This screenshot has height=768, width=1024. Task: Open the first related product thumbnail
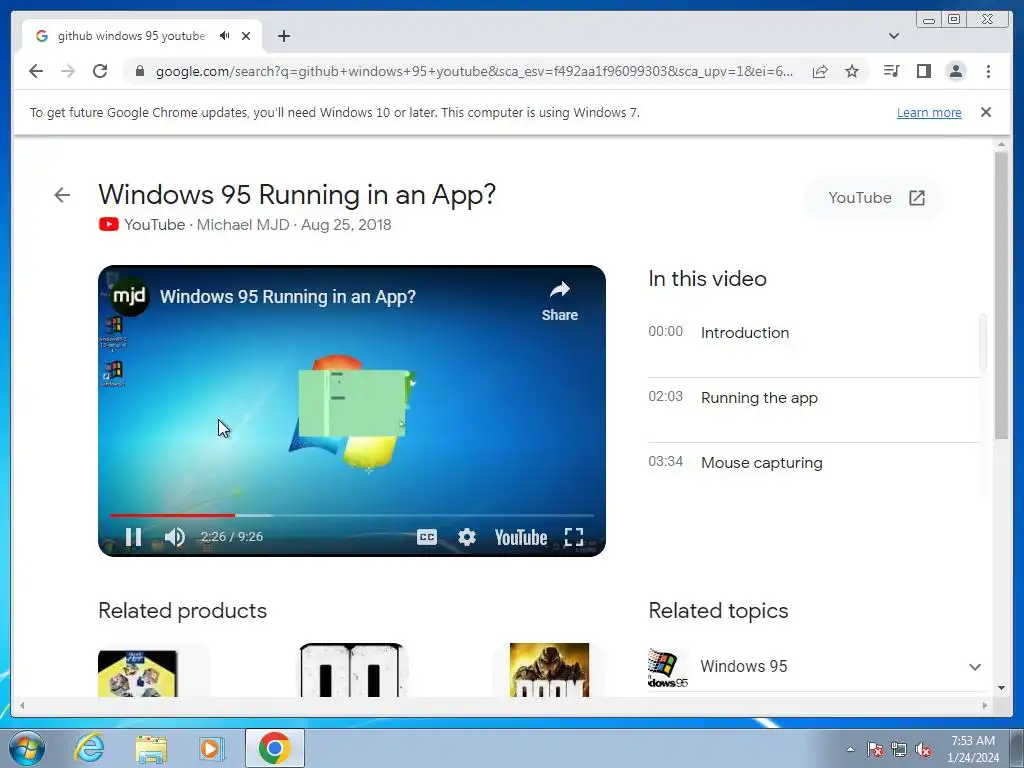coord(137,673)
